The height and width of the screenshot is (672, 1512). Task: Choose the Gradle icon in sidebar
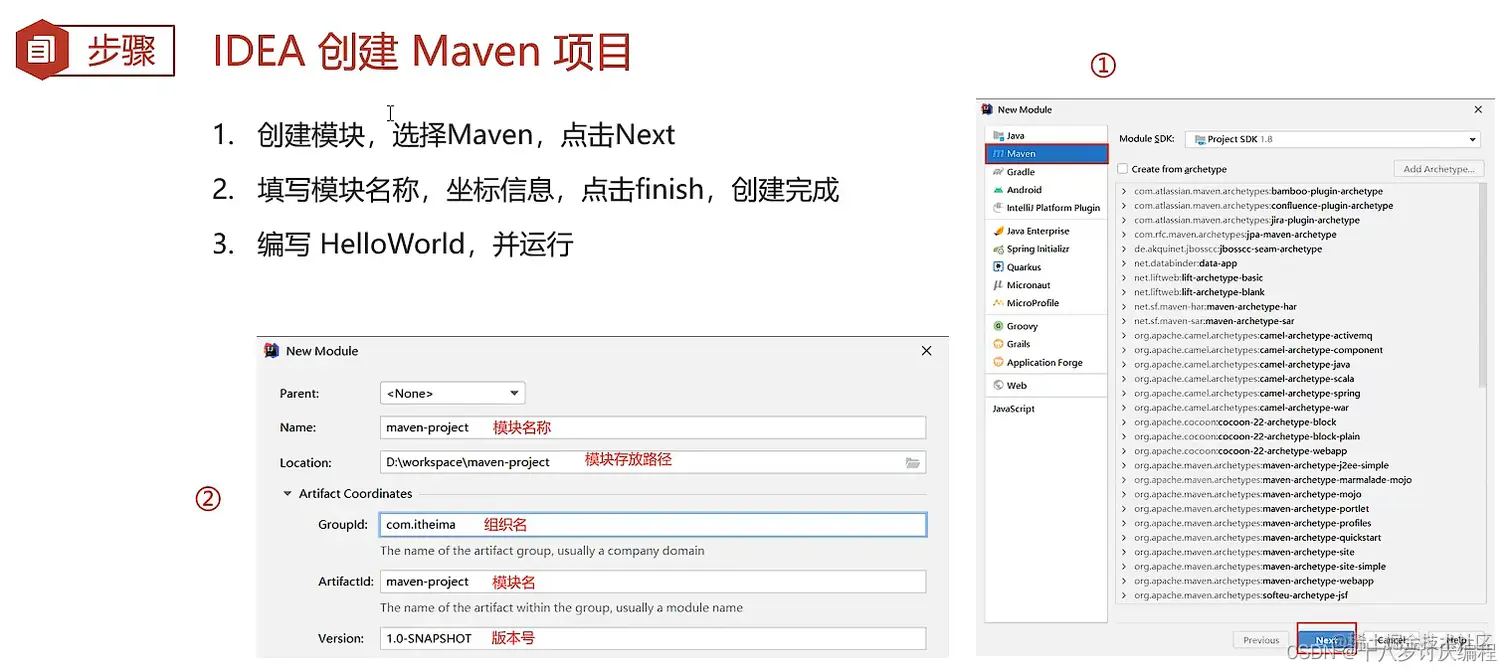pos(998,172)
